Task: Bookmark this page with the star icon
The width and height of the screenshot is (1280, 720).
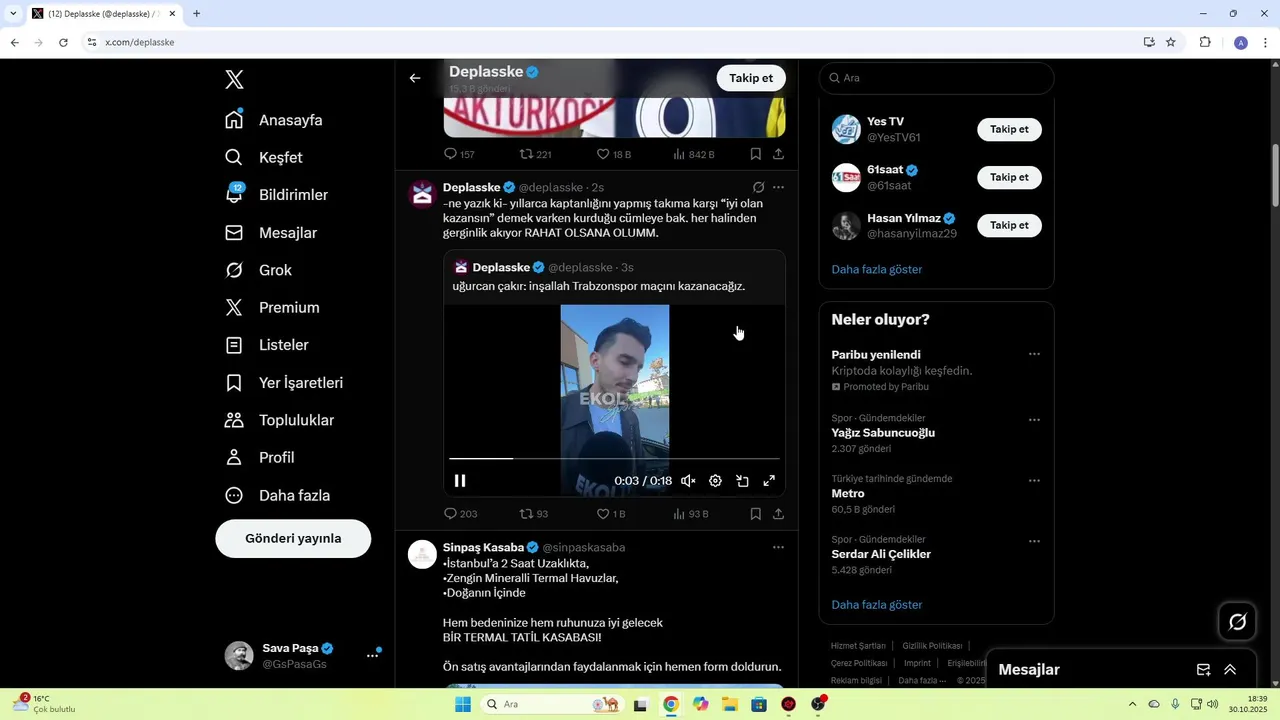Action: click(x=1171, y=42)
